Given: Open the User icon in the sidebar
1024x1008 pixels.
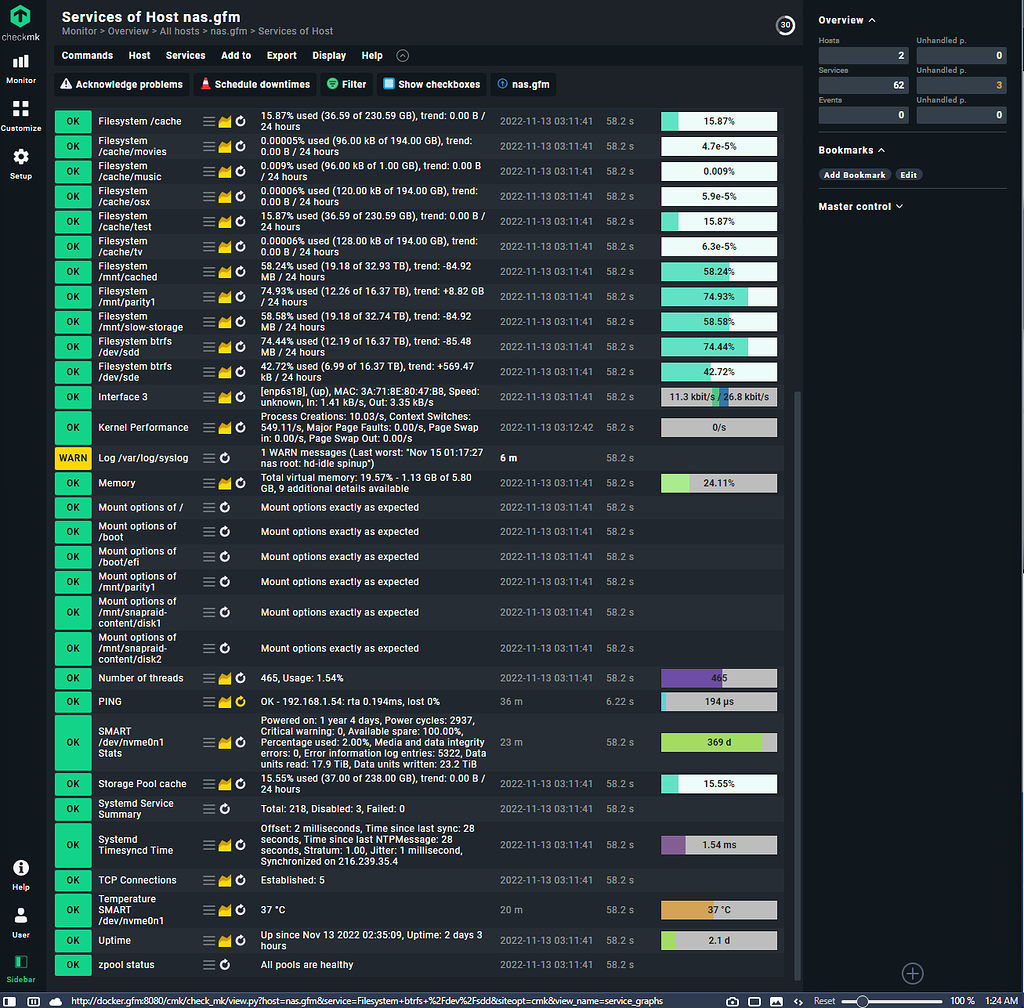Looking at the screenshot, I should coord(20,913).
